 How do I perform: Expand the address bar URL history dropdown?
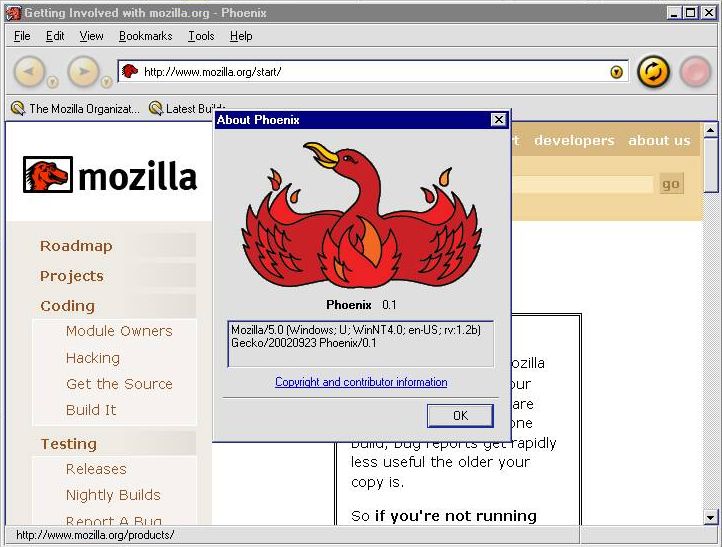click(x=616, y=72)
